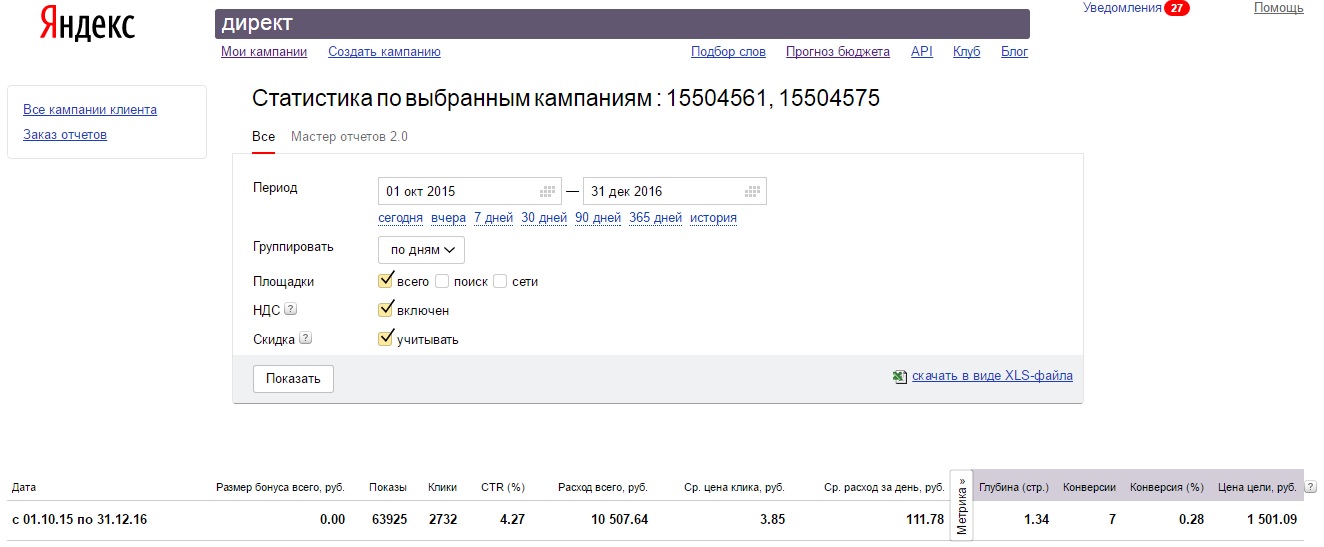This screenshot has height=547, width=1324.
Task: Open Подбор слов
Action: click(728, 52)
